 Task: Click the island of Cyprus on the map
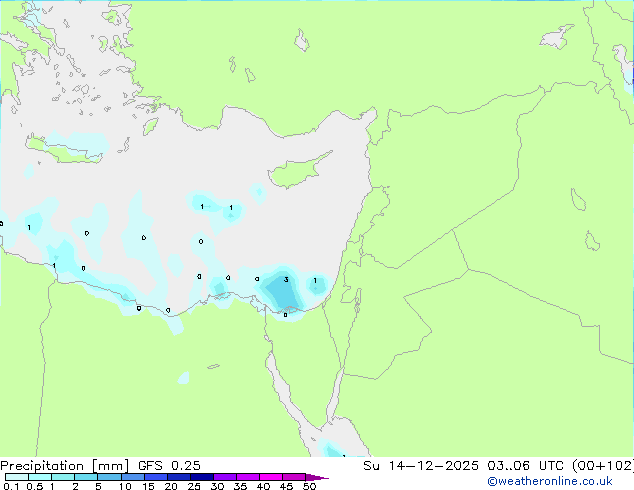299,170
